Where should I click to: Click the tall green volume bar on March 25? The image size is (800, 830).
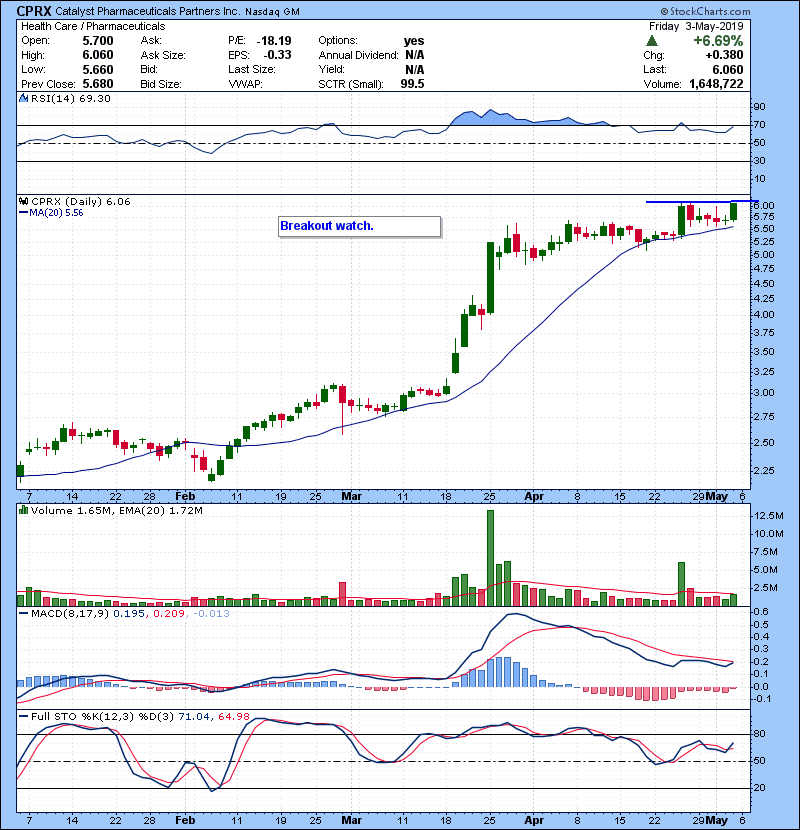(490, 558)
